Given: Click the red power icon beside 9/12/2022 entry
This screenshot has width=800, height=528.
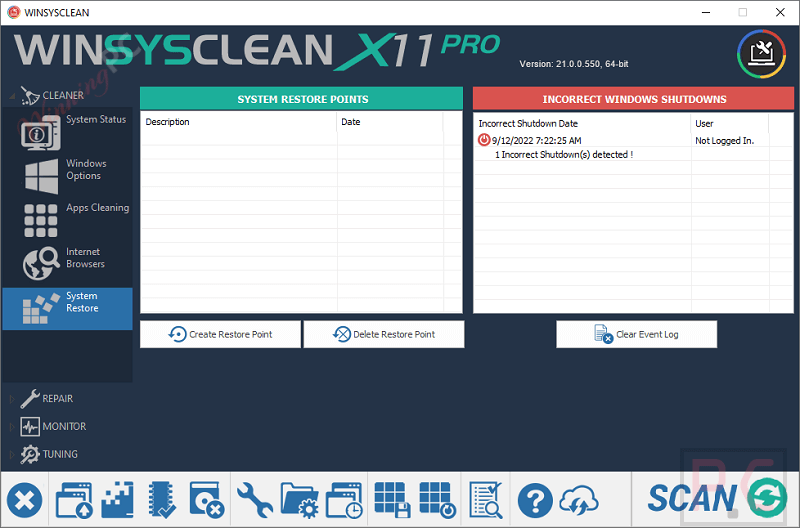Looking at the screenshot, I should tap(484, 140).
